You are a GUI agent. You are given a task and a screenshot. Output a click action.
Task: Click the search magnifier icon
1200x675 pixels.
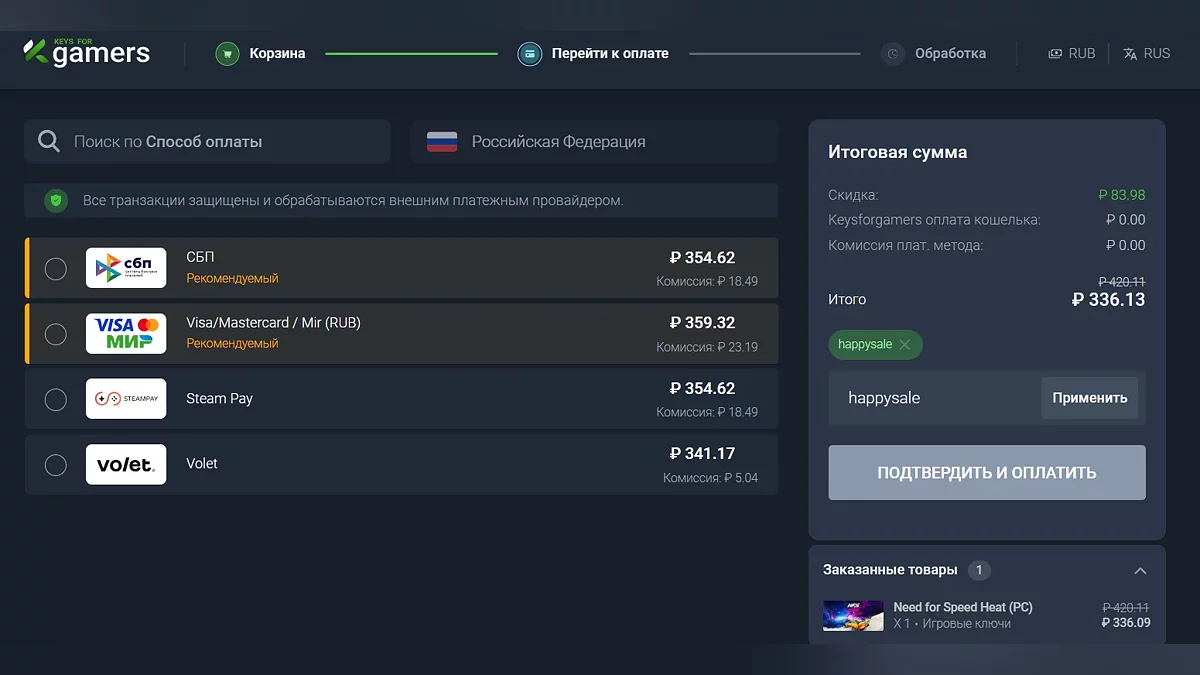click(49, 141)
